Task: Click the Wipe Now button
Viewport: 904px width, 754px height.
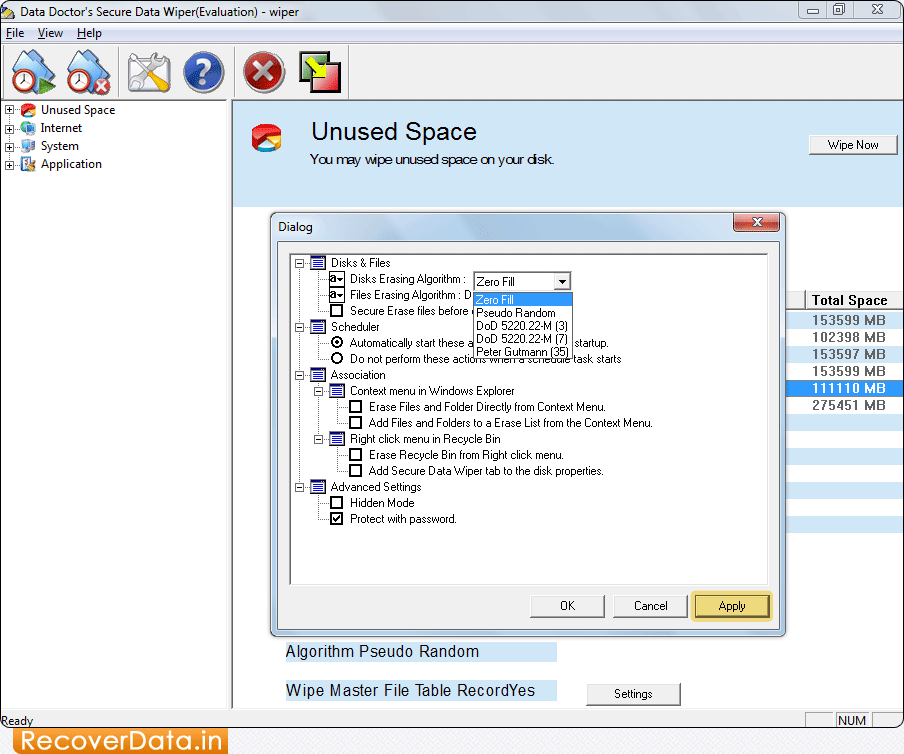Action: click(x=852, y=144)
